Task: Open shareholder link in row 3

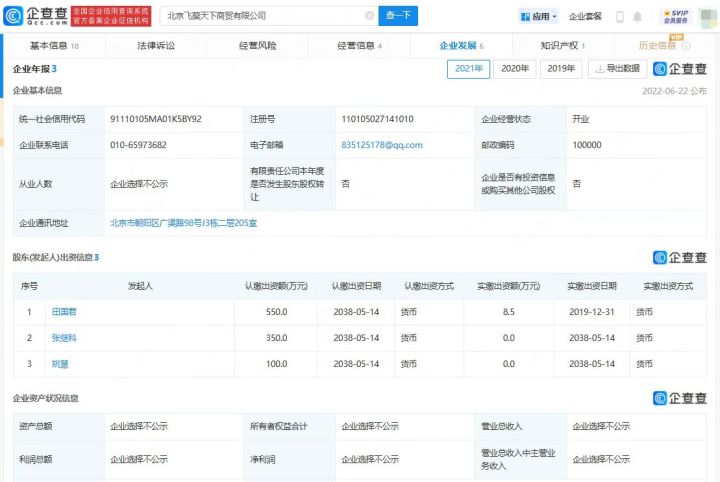Action: (60, 364)
